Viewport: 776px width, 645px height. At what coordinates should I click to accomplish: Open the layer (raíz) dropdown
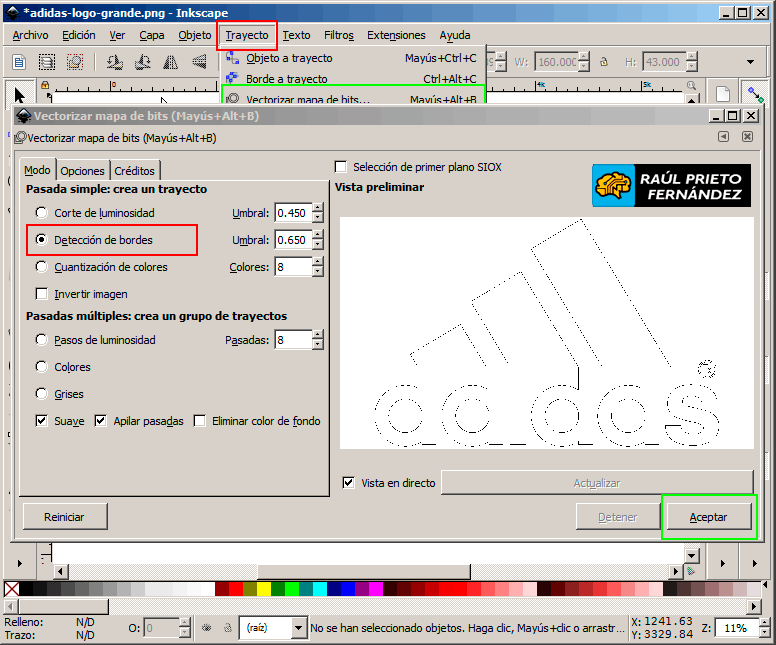(299, 628)
